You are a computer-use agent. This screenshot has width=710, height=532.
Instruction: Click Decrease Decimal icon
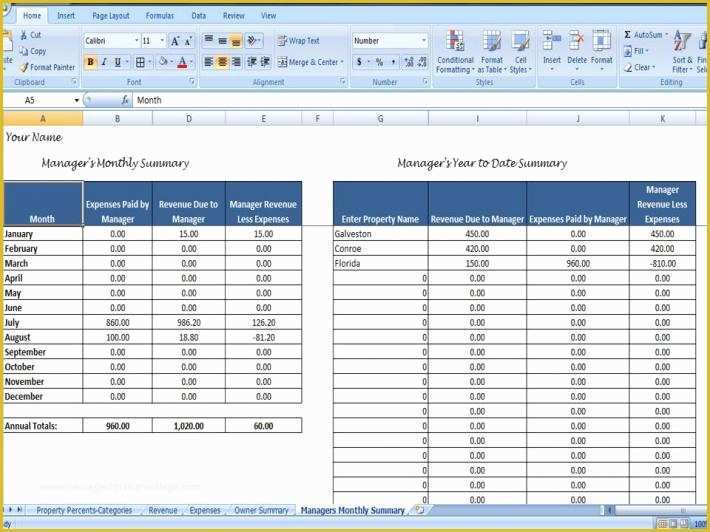422,62
